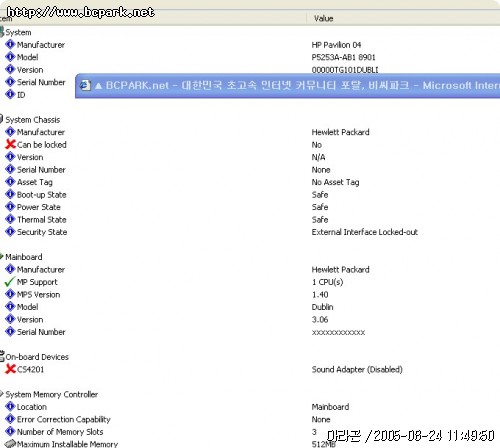Click the Security State info icon
Screen dimensions: 500x448
pyautogui.click(x=10, y=232)
